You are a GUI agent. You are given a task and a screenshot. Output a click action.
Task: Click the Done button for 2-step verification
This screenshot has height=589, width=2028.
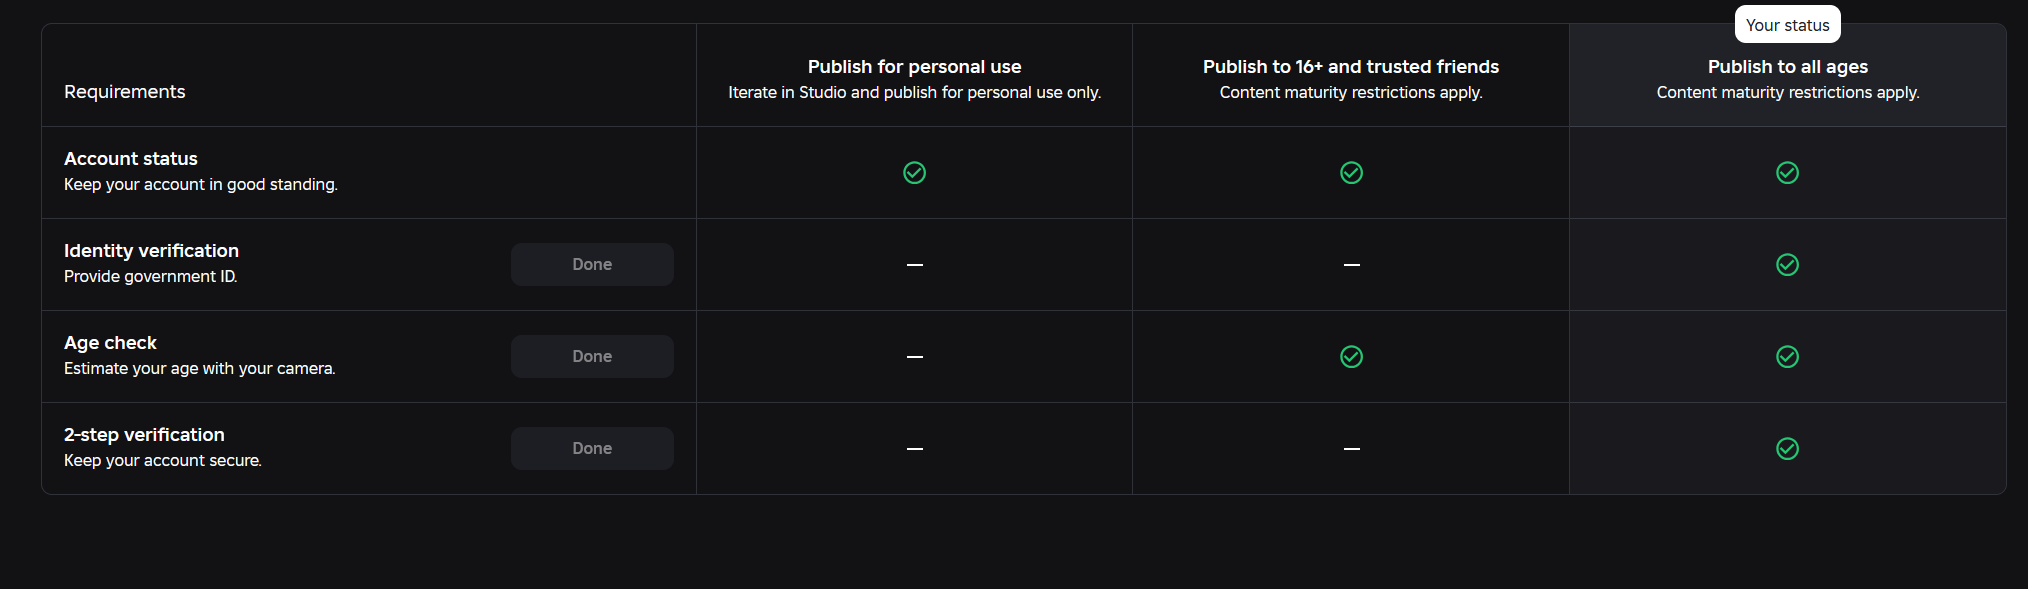click(x=592, y=448)
